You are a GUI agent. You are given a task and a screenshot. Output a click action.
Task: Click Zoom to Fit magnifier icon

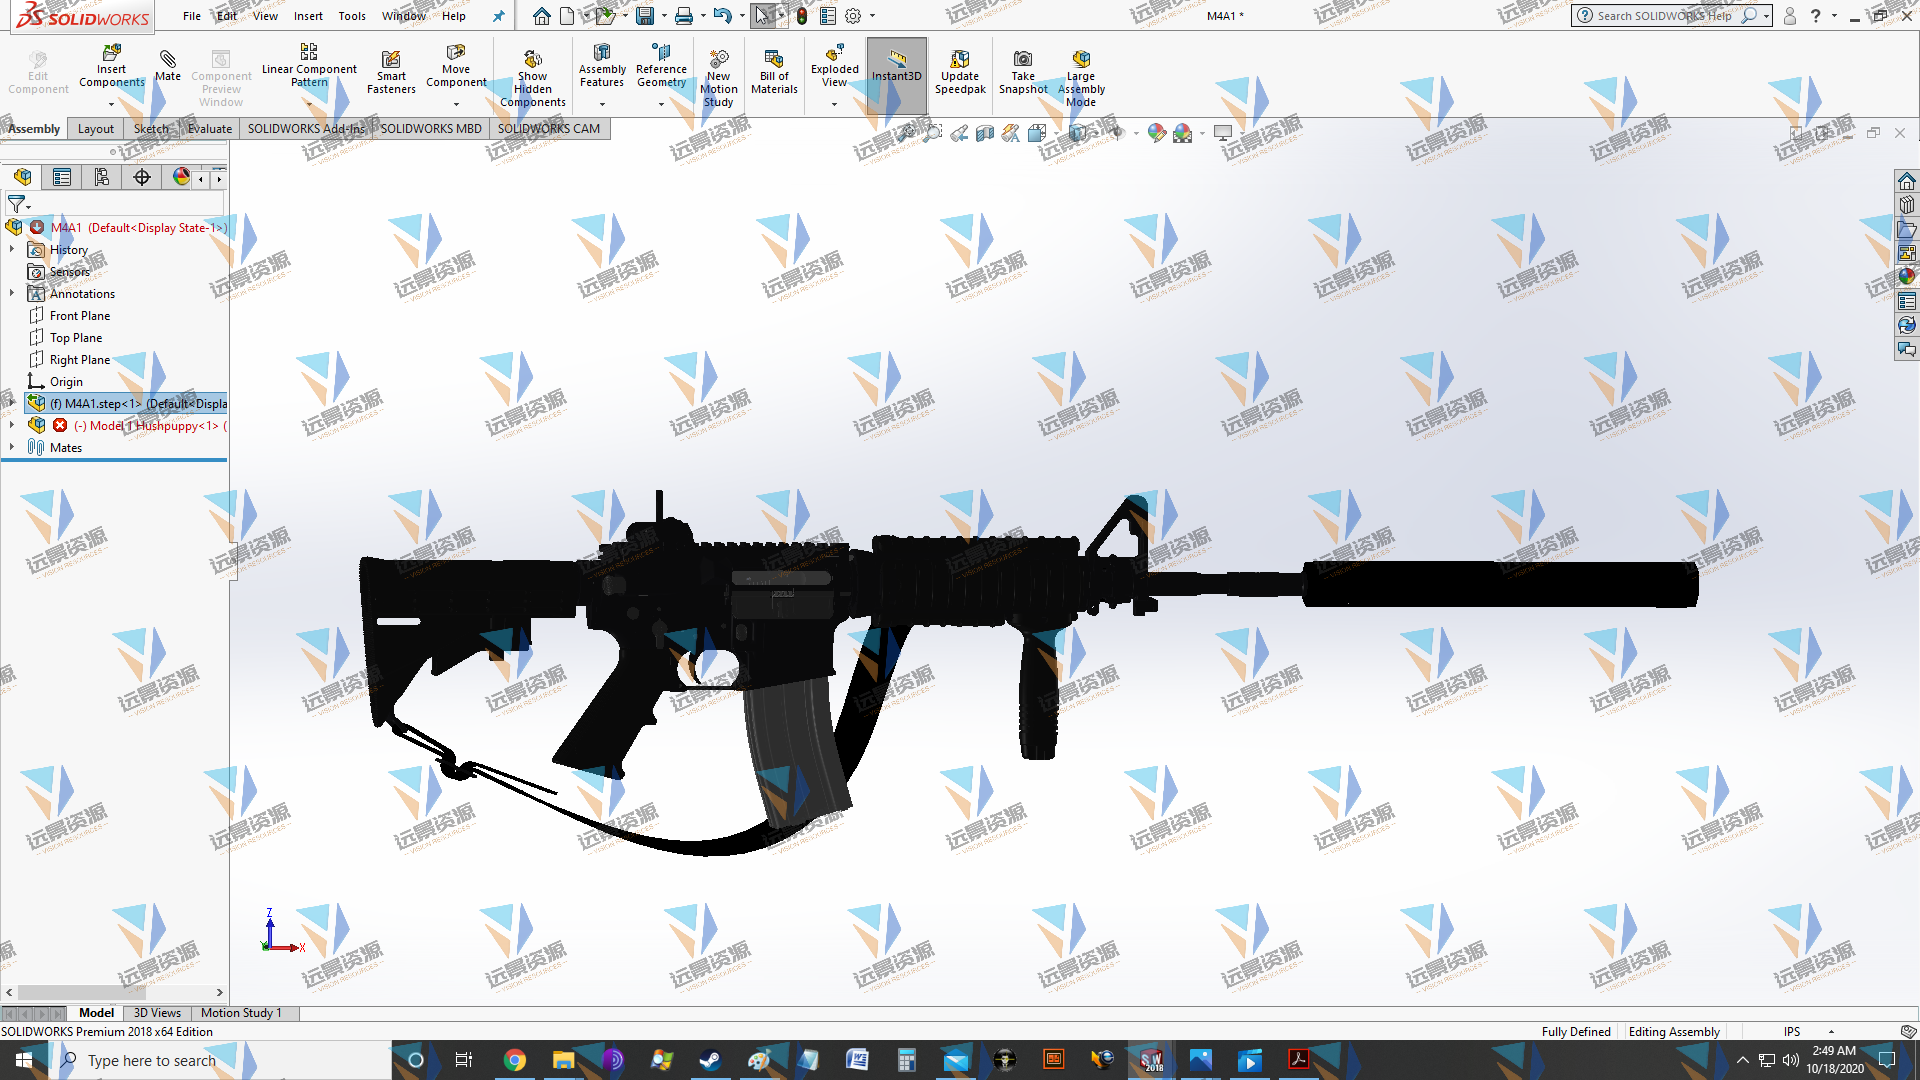(907, 133)
